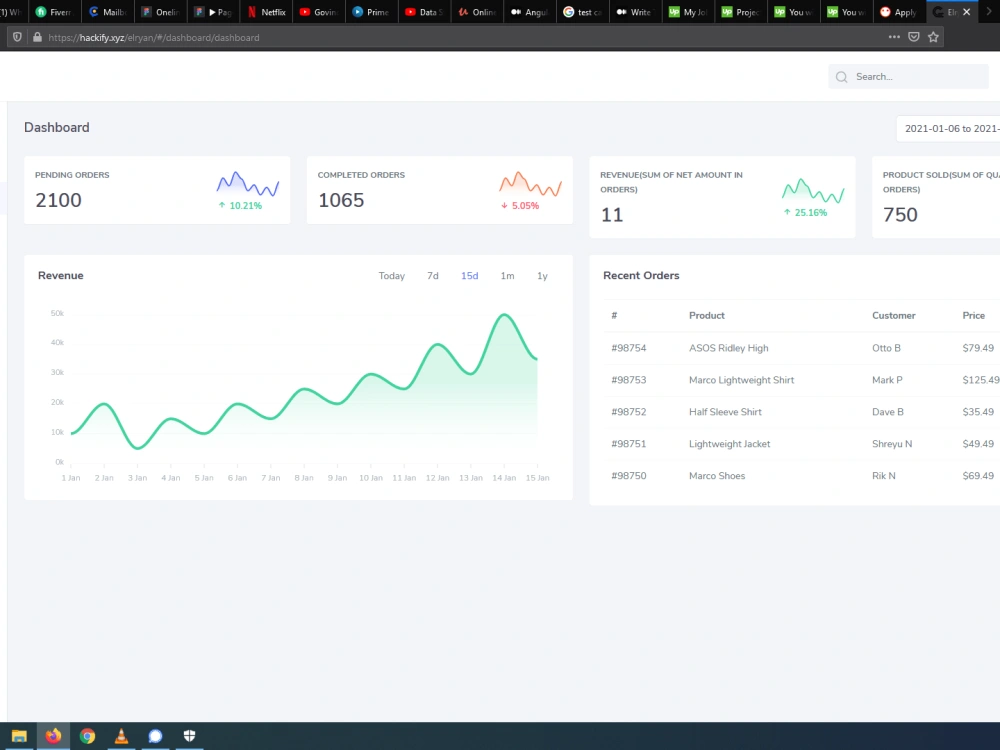This screenshot has width=1000, height=750.
Task: Click the padlock icon in the address bar
Action: 35,36
